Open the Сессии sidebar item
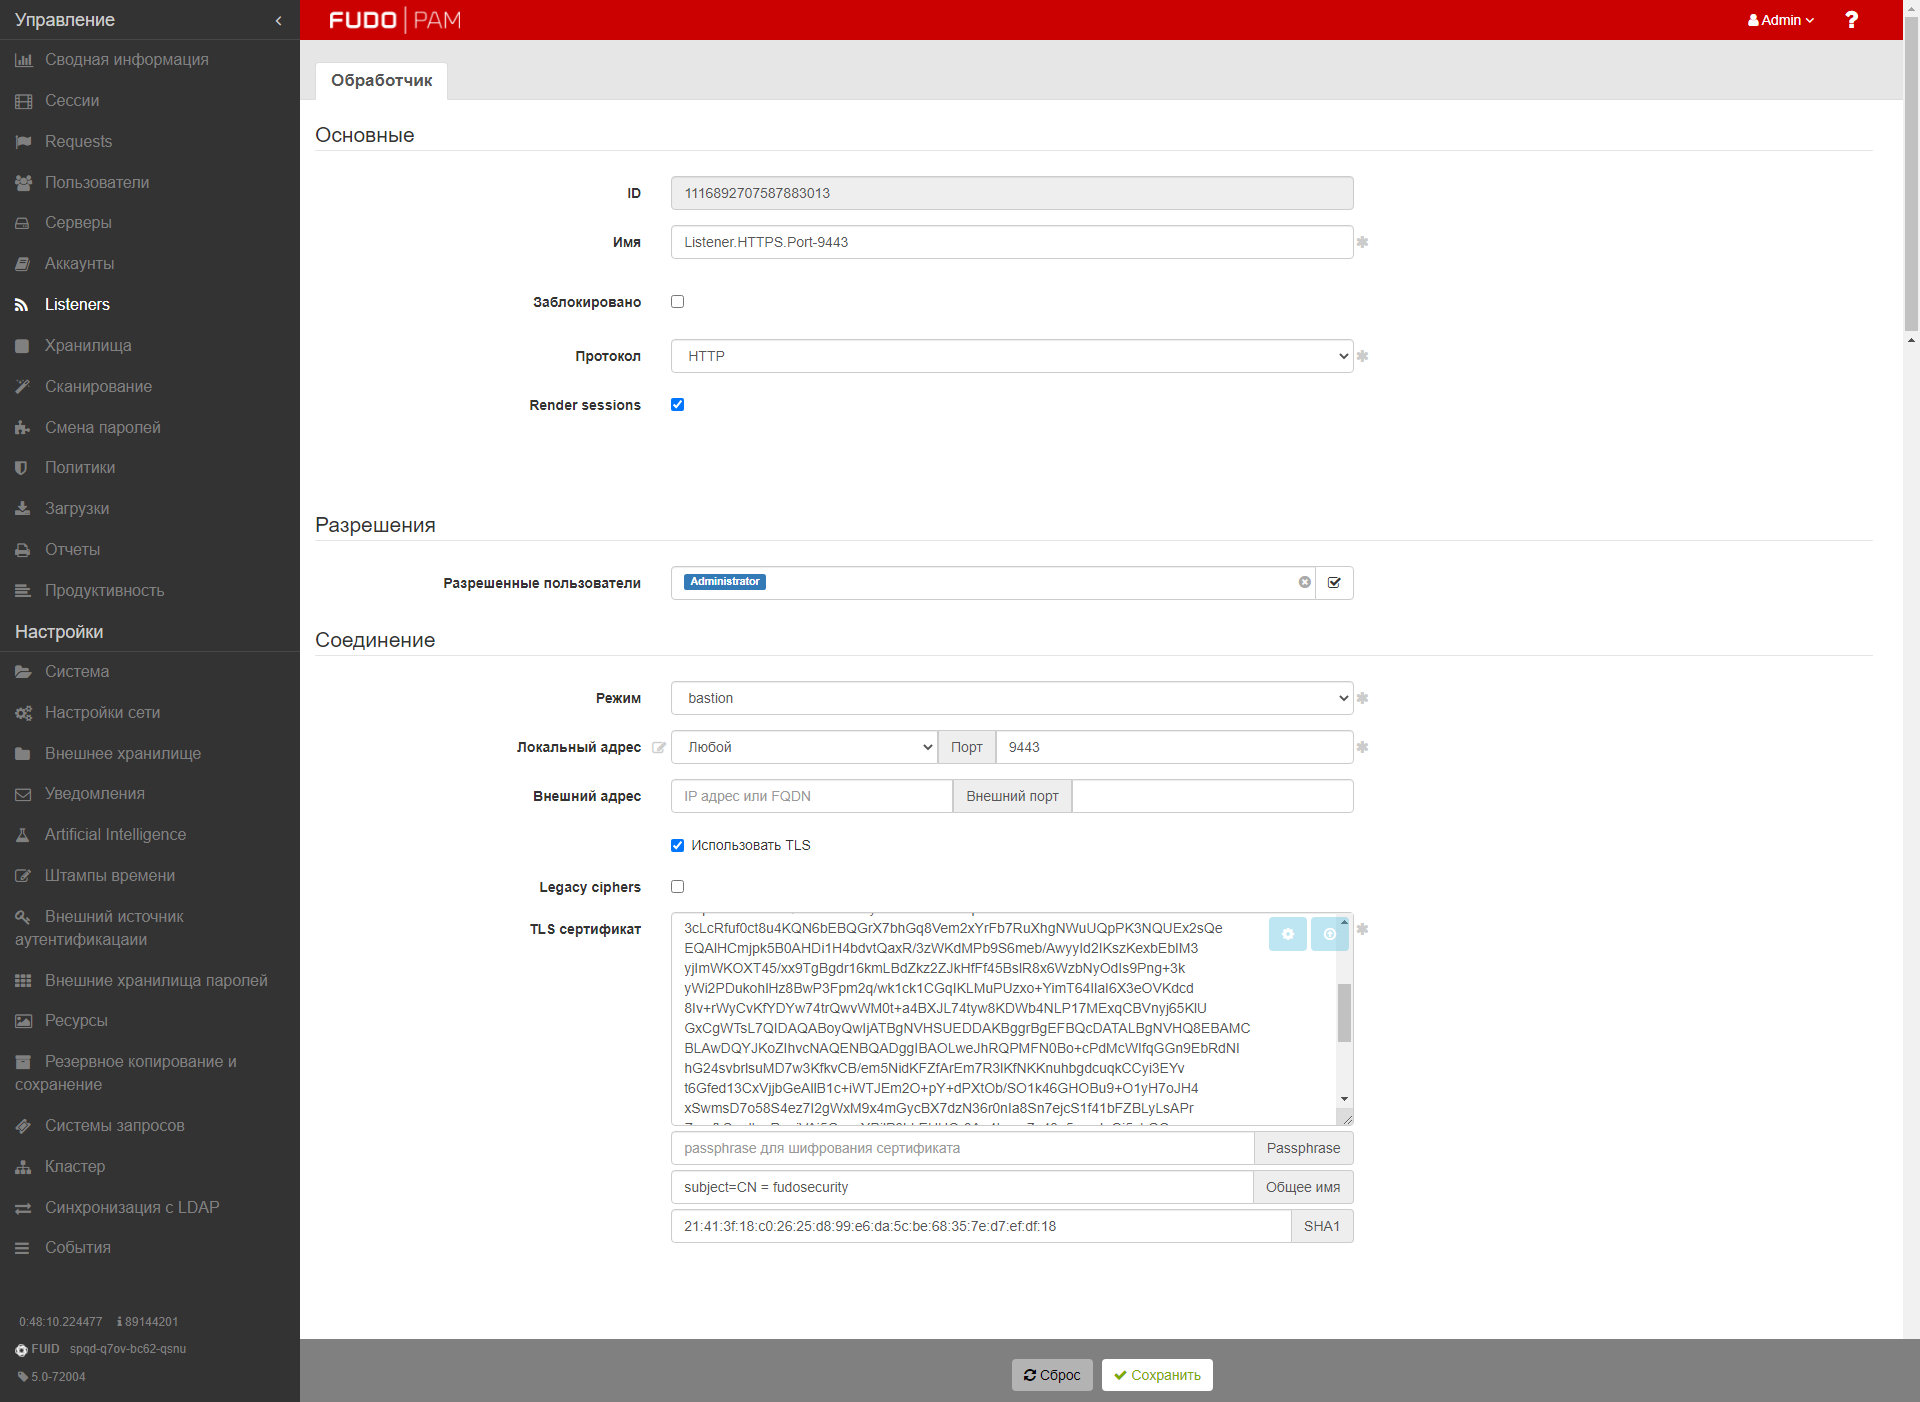1920x1402 pixels. pyautogui.click(x=72, y=101)
